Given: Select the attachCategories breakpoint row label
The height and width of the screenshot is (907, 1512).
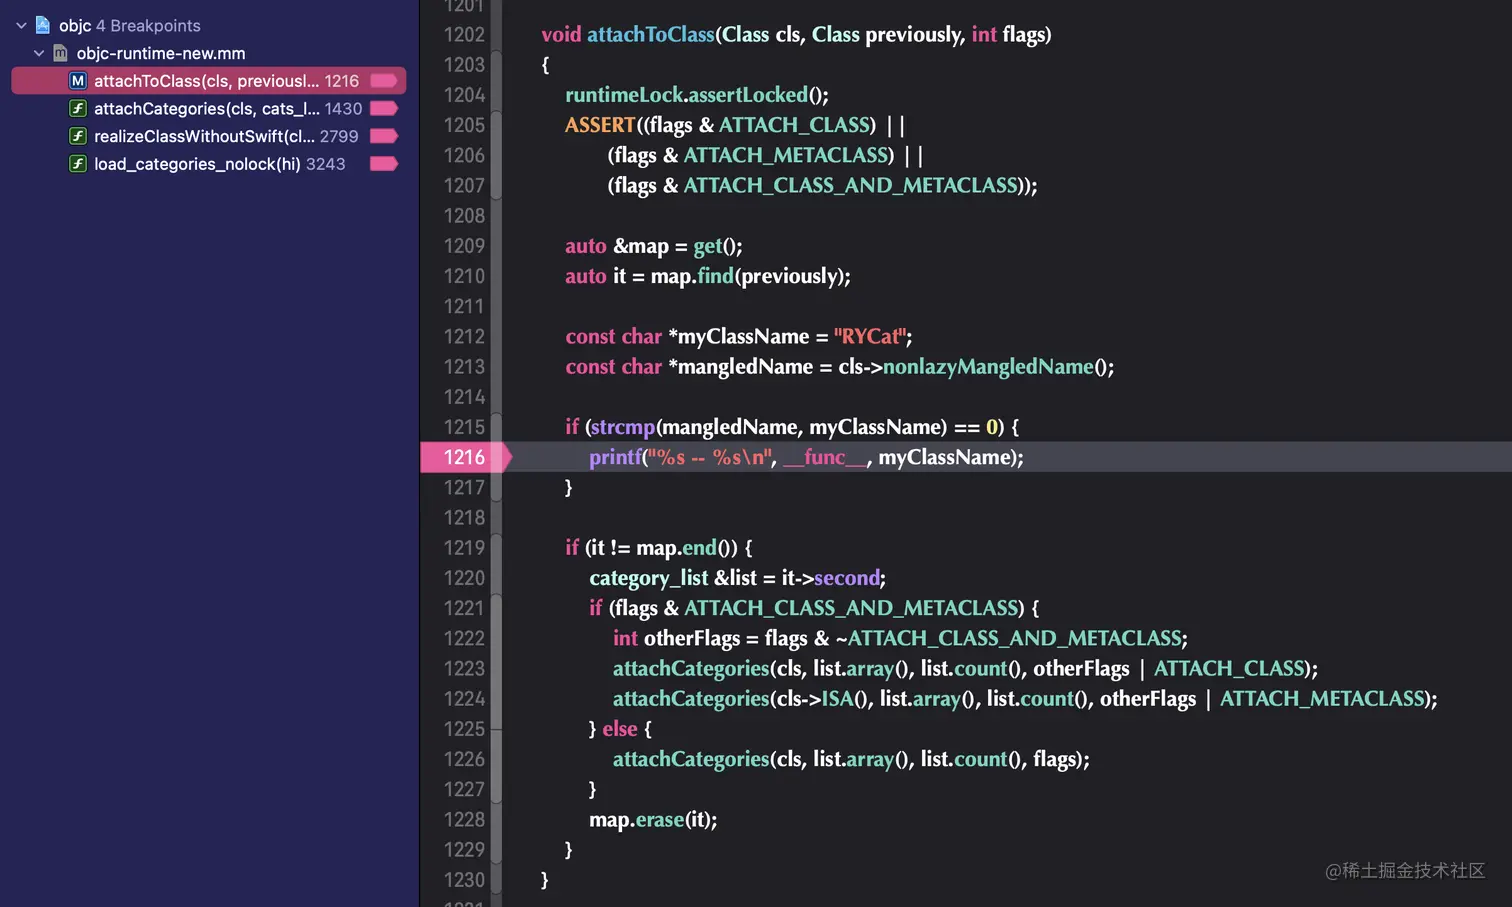Looking at the screenshot, I should [x=206, y=108].
